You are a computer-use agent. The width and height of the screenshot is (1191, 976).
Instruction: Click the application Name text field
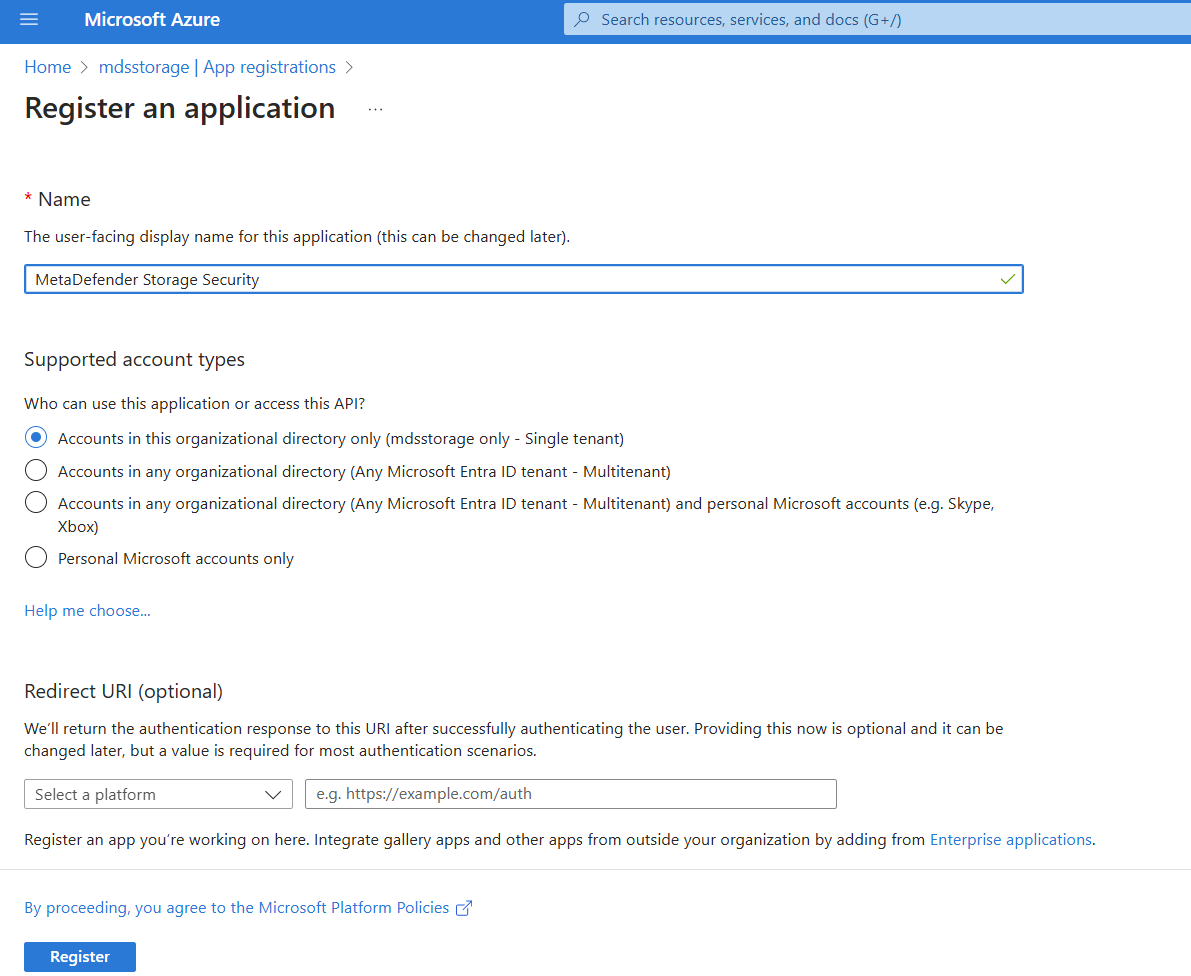tap(523, 280)
